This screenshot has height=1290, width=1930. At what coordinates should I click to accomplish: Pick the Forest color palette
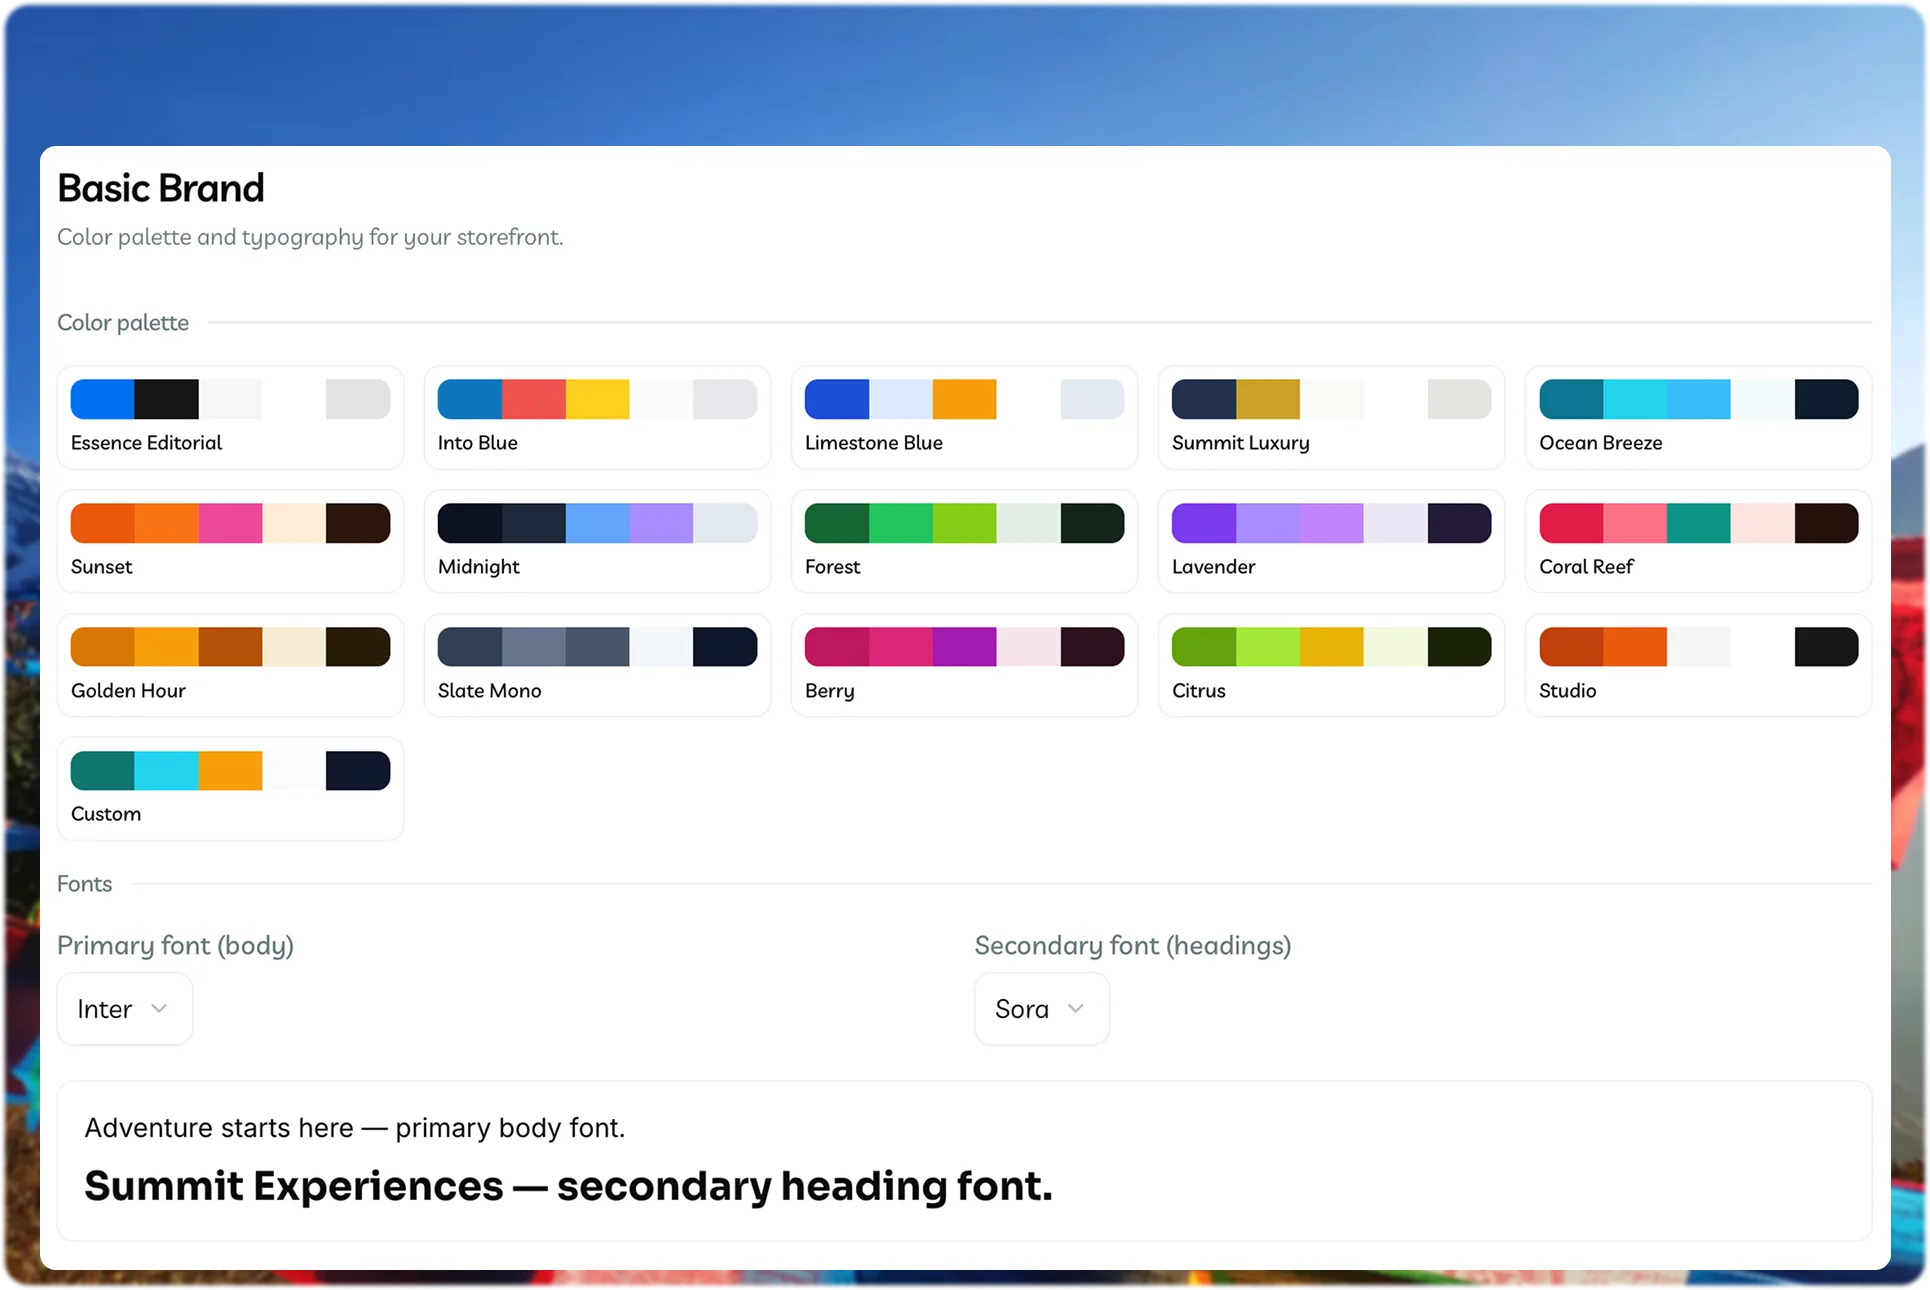(964, 541)
